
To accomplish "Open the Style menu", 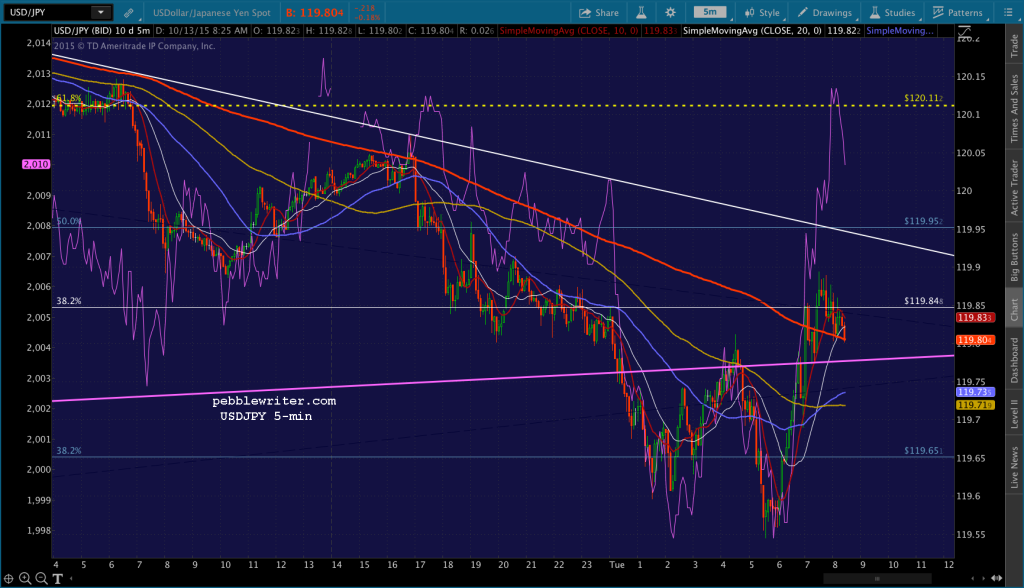I will pyautogui.click(x=762, y=12).
